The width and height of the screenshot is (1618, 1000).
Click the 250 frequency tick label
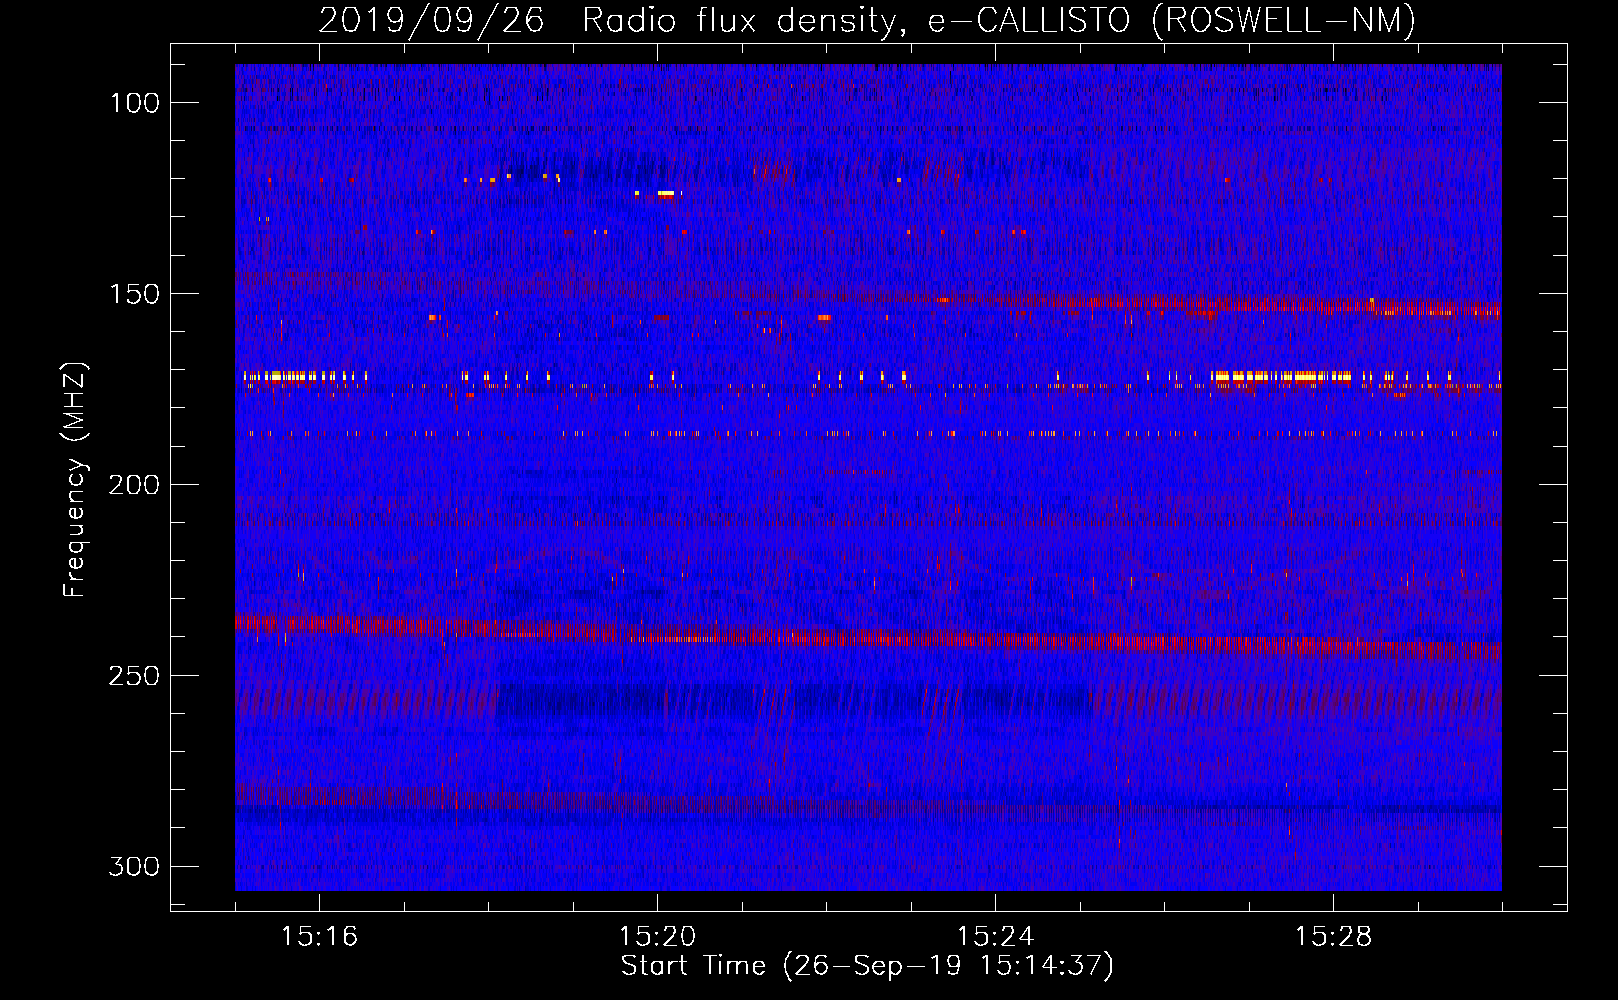[134, 676]
